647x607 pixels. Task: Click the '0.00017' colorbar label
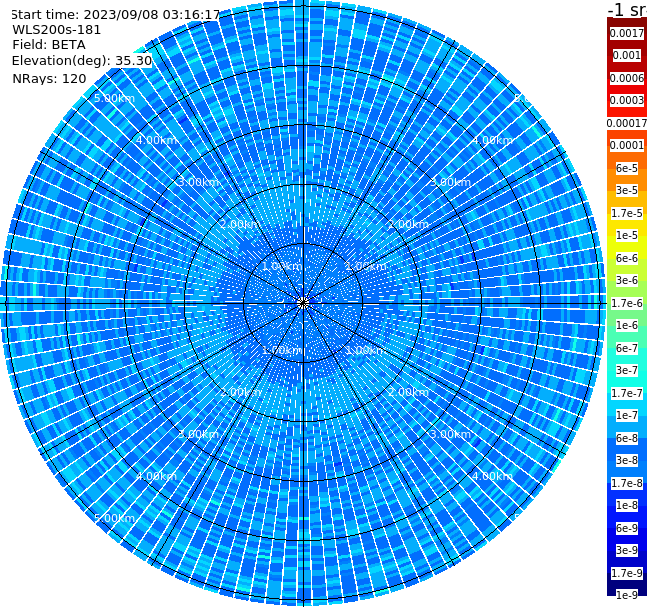tap(627, 123)
